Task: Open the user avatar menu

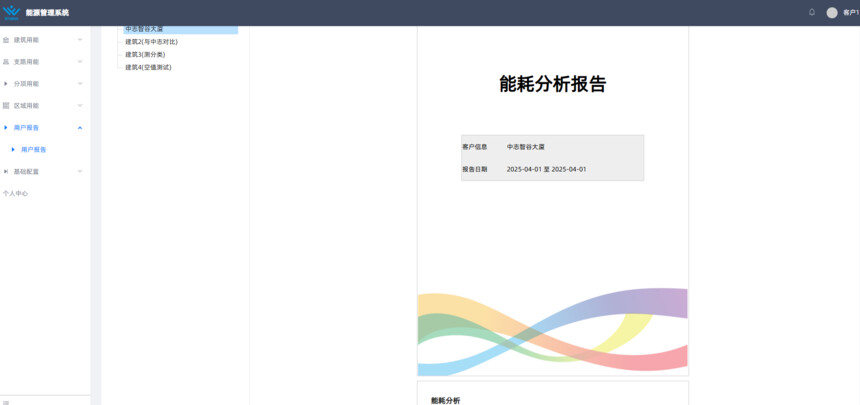Action: (x=832, y=12)
